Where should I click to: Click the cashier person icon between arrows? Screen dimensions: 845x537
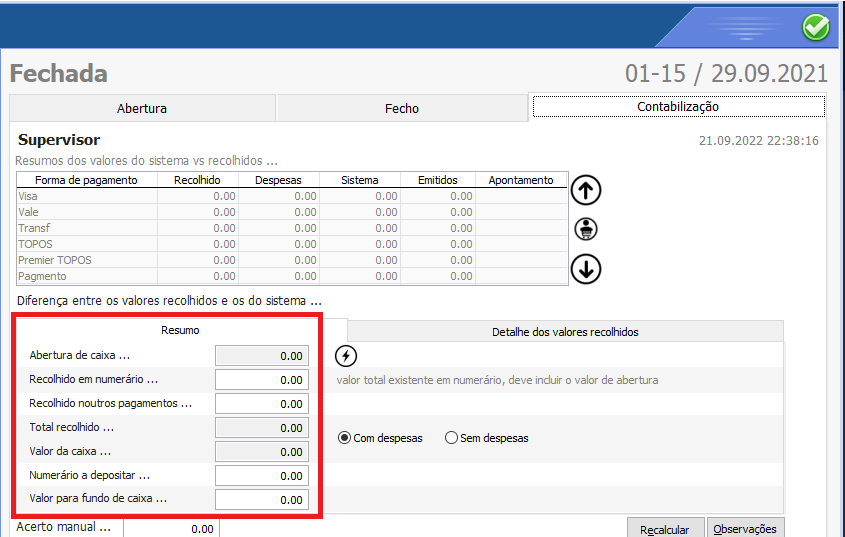(x=586, y=229)
